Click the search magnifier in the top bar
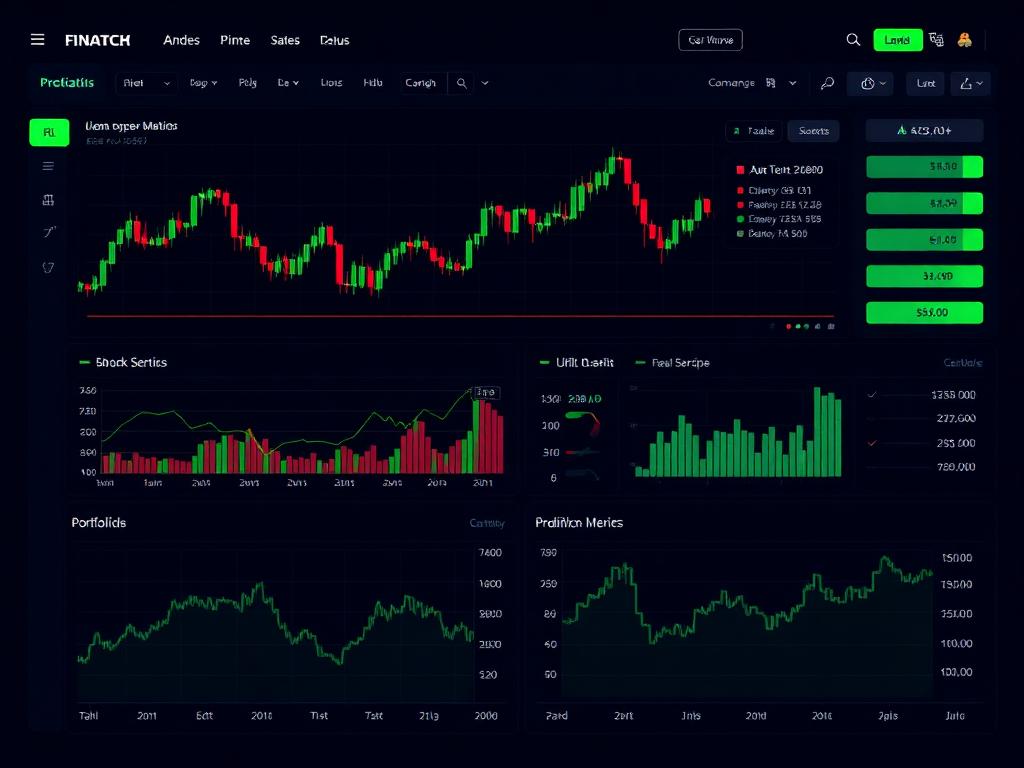Screen dimensions: 1024x768 tap(853, 40)
